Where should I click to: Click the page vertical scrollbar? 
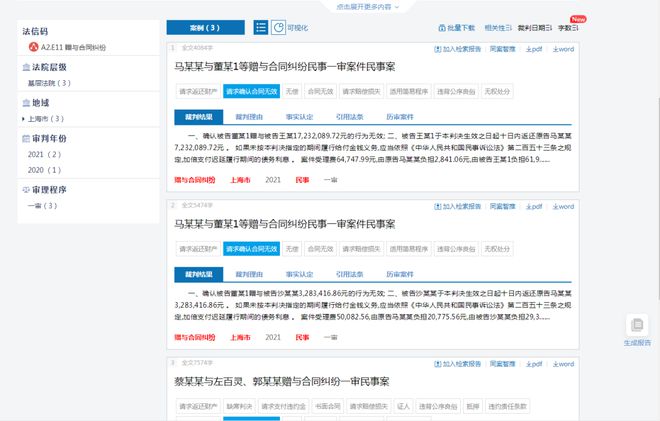tap(658, 198)
